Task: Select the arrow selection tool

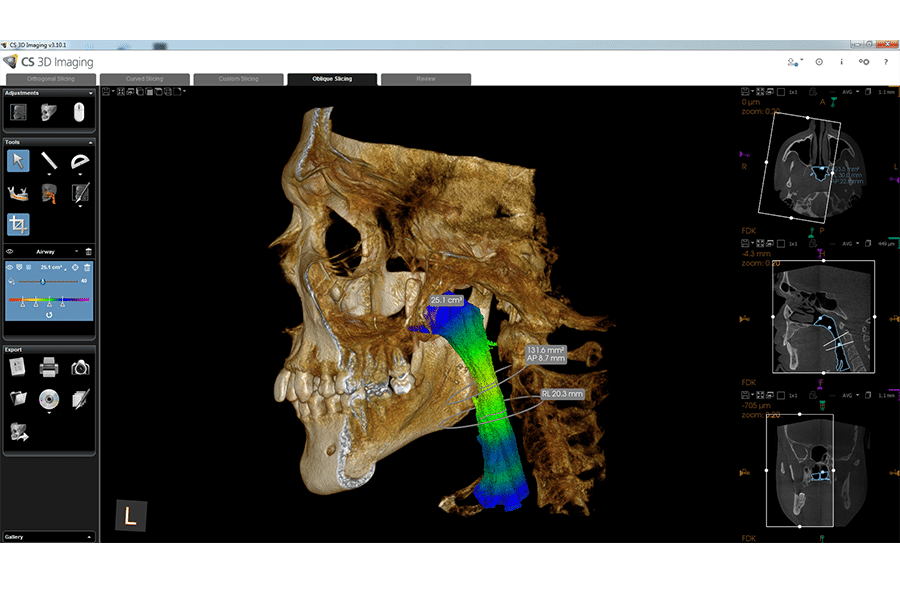Action: click(x=18, y=161)
